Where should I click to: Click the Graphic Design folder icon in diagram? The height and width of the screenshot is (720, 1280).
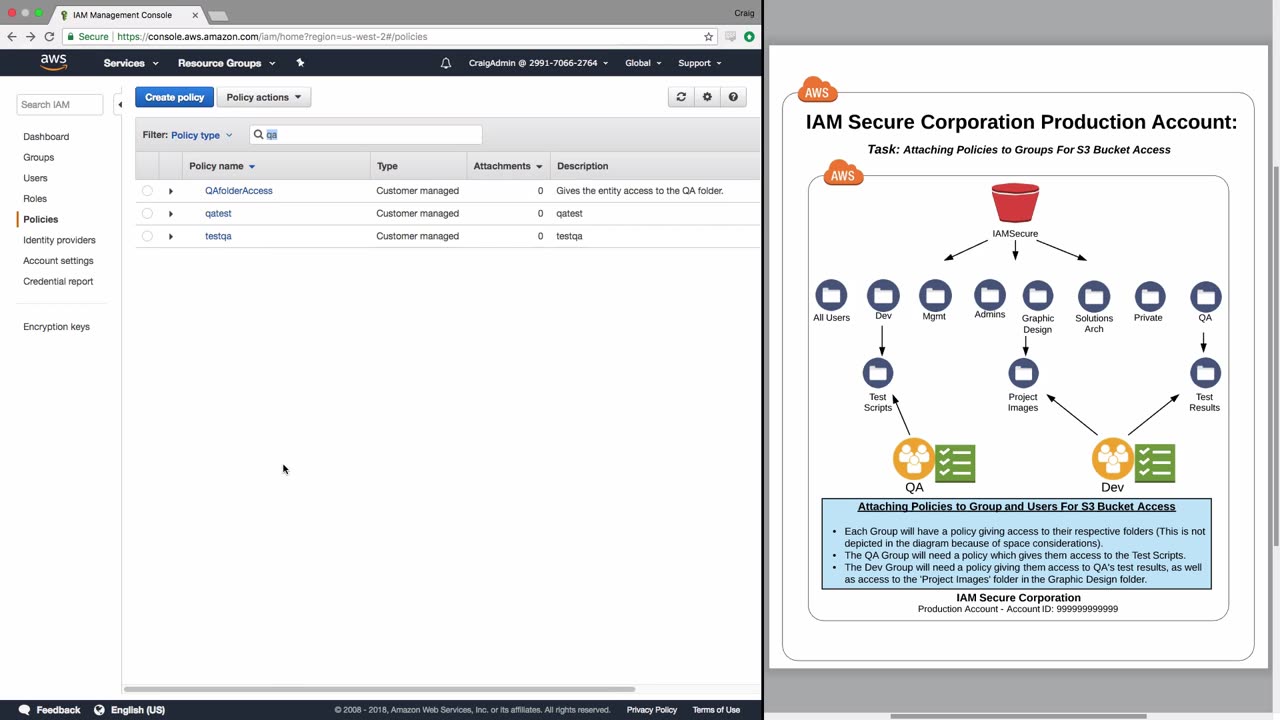(x=1038, y=296)
